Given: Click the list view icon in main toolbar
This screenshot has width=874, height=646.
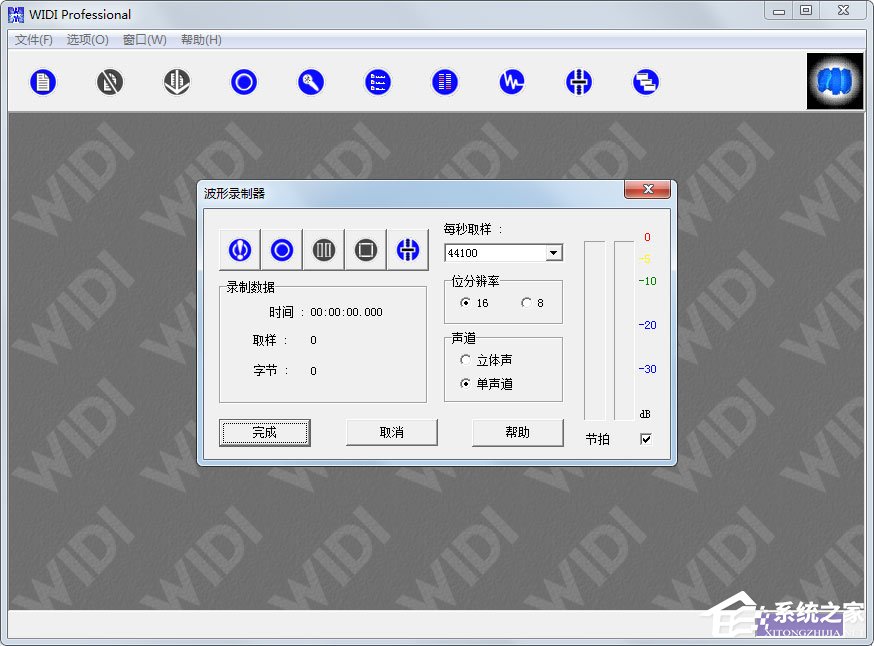Looking at the screenshot, I should [x=378, y=82].
